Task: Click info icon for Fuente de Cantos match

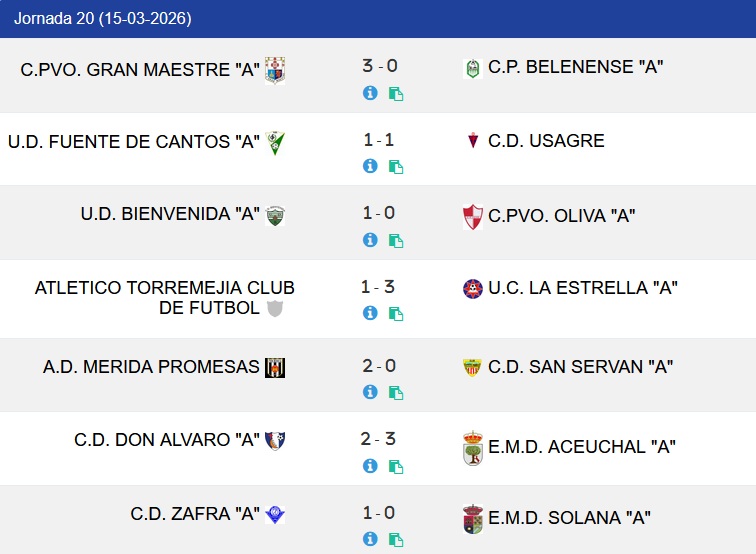Action: [370, 166]
